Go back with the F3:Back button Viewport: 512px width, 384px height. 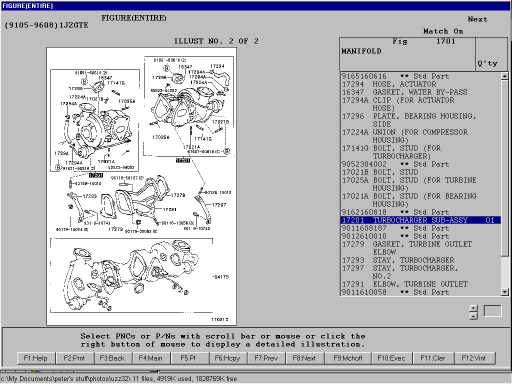[x=112, y=358]
